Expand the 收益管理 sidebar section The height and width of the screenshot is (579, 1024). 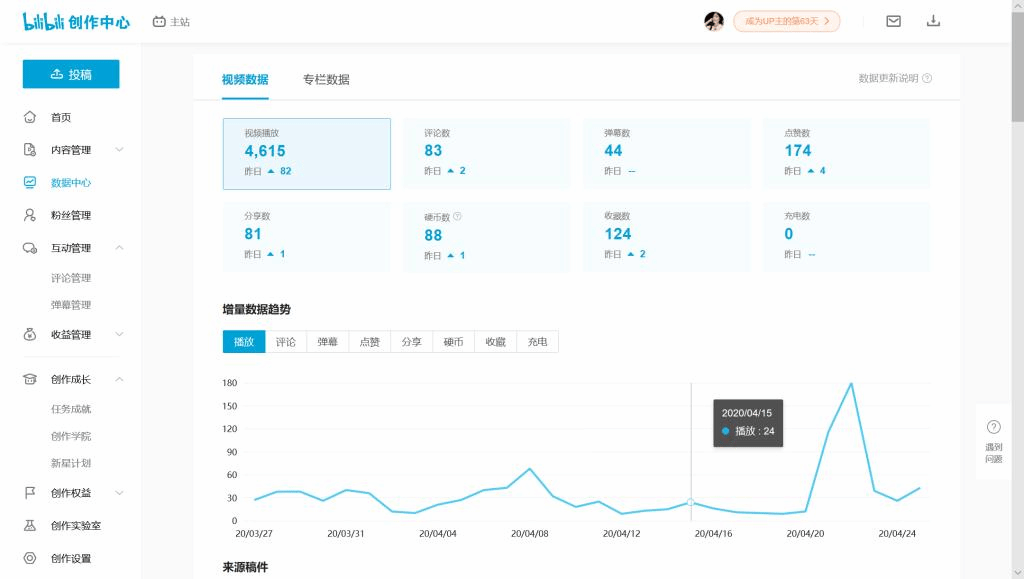tap(119, 335)
